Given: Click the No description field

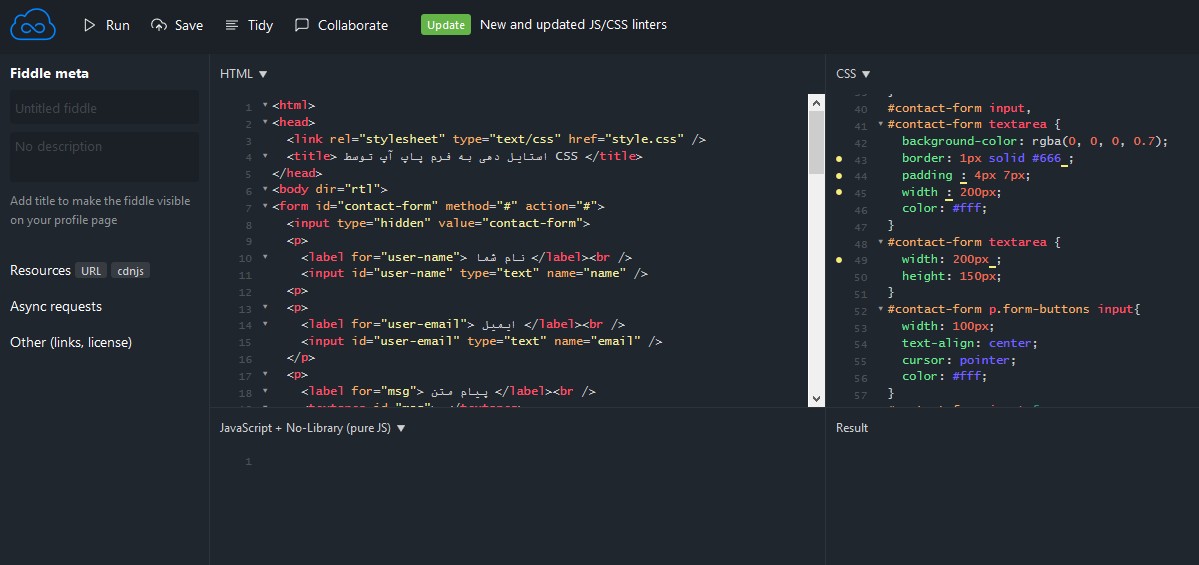Looking at the screenshot, I should click(104, 157).
